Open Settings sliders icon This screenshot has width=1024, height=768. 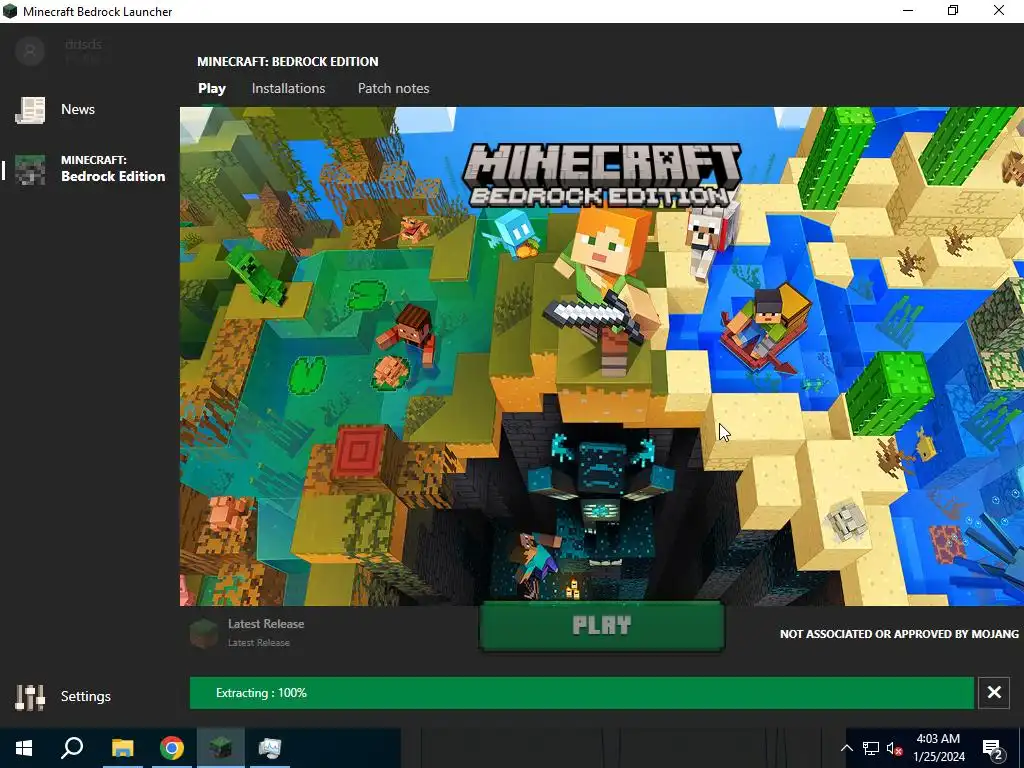point(30,697)
